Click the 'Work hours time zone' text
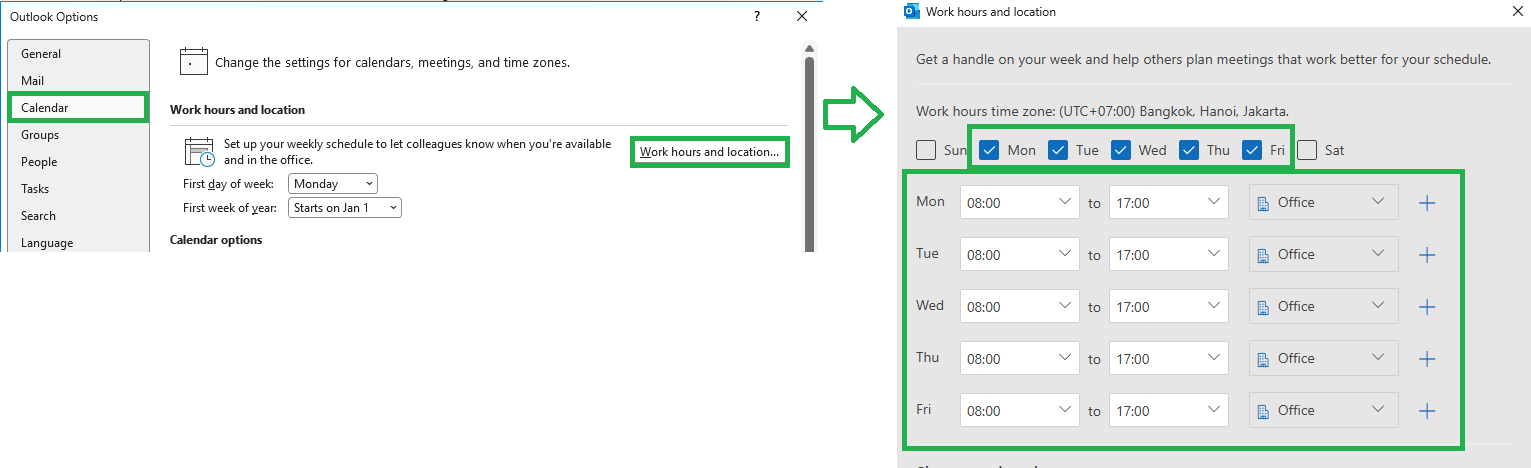The height and width of the screenshot is (468, 1531). click(x=1102, y=110)
